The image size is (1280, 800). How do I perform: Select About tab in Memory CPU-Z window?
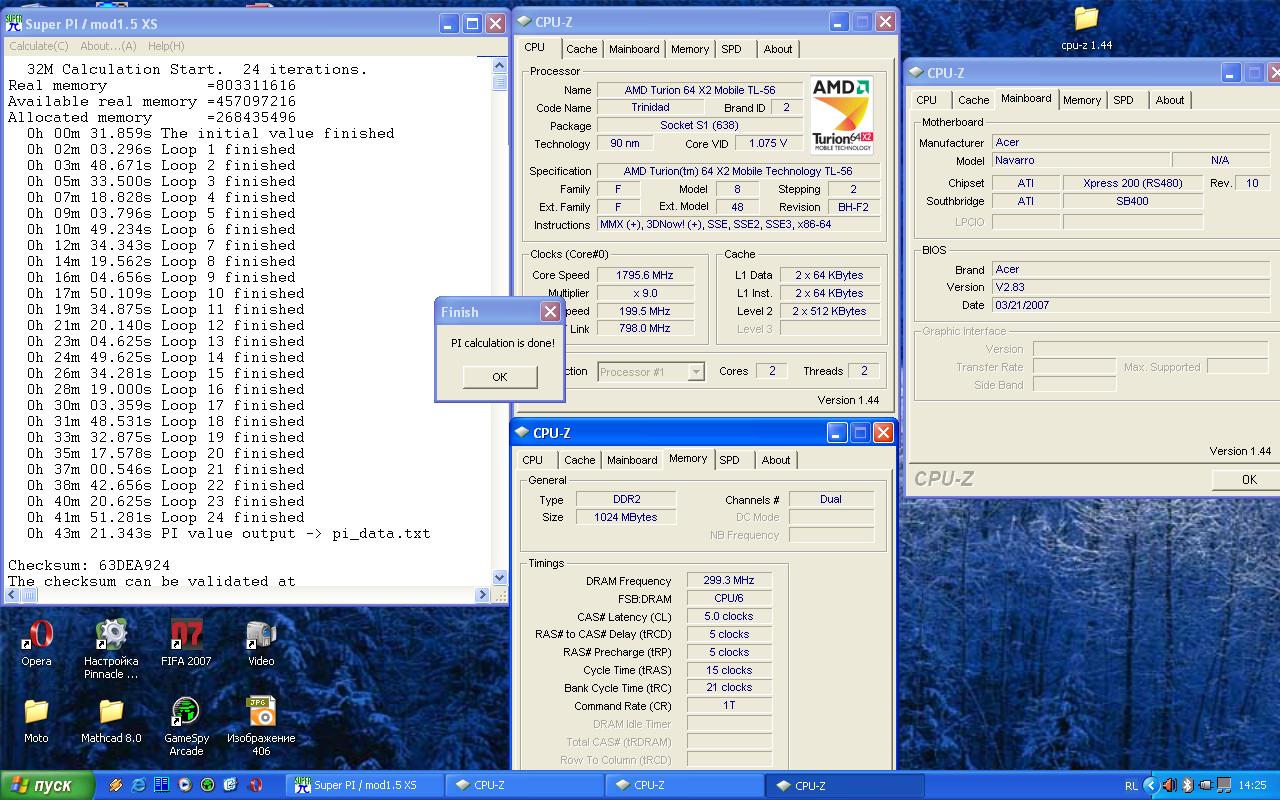click(x=776, y=460)
